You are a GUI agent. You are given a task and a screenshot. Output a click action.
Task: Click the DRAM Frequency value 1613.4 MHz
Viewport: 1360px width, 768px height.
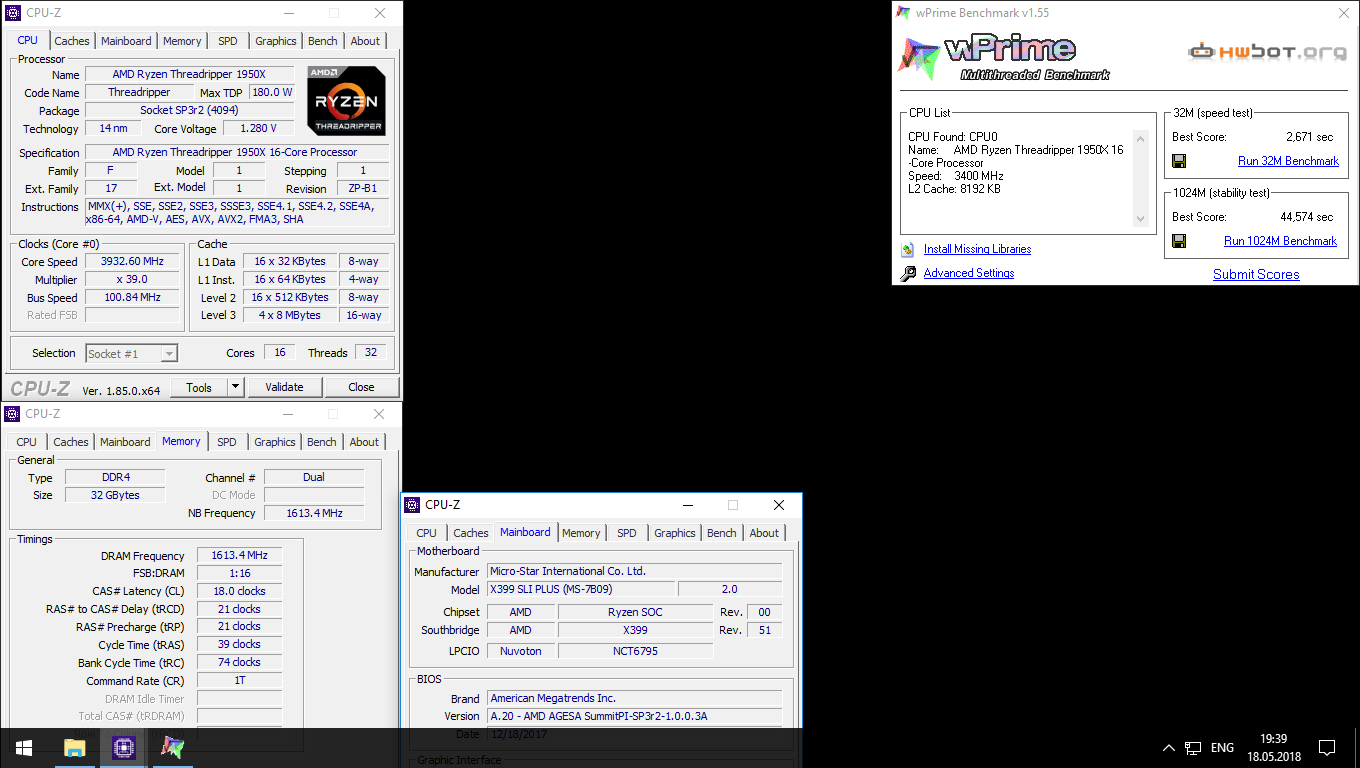click(239, 555)
